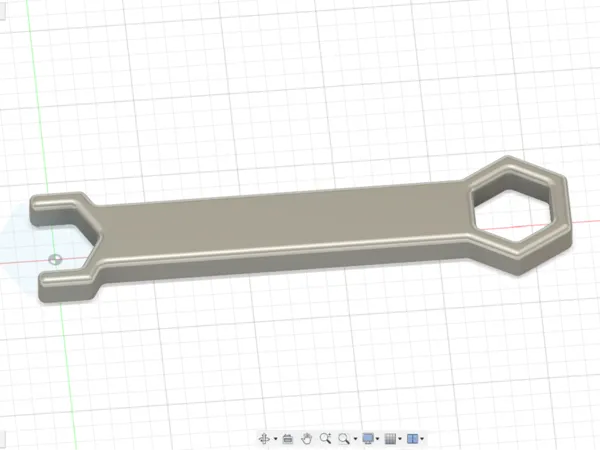Image resolution: width=600 pixels, height=450 pixels.
Task: Open the Display Settings monitor icon
Action: click(x=368, y=439)
